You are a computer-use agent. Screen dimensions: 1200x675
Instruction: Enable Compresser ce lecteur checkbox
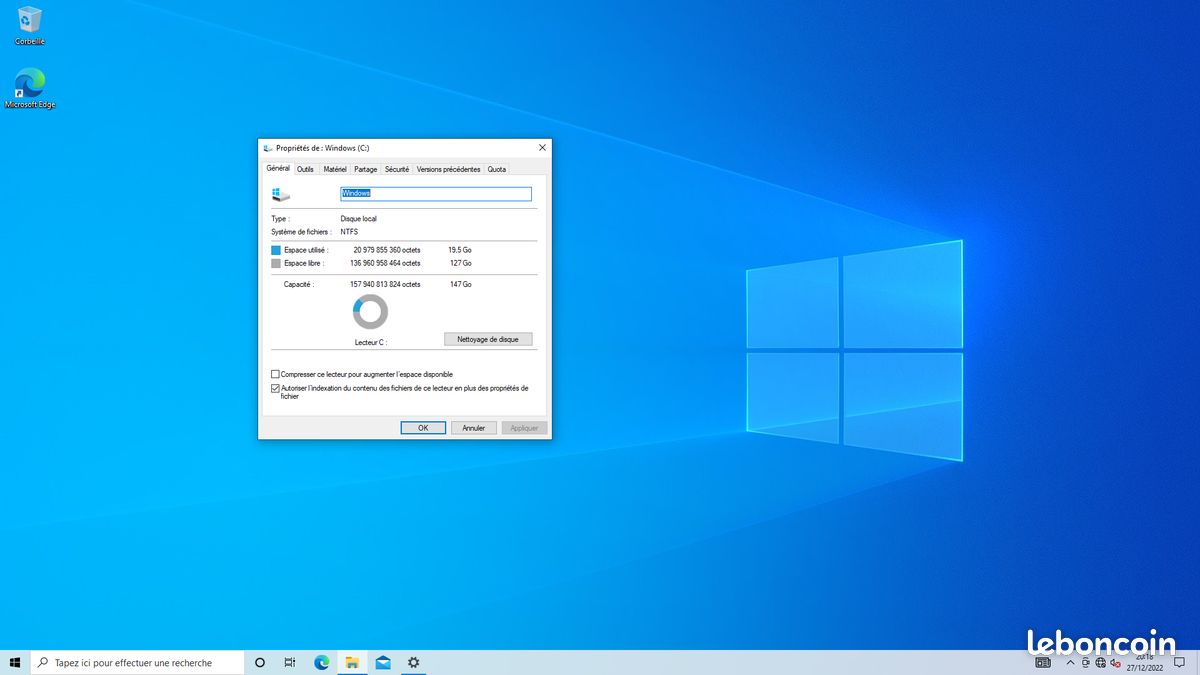[x=275, y=374]
